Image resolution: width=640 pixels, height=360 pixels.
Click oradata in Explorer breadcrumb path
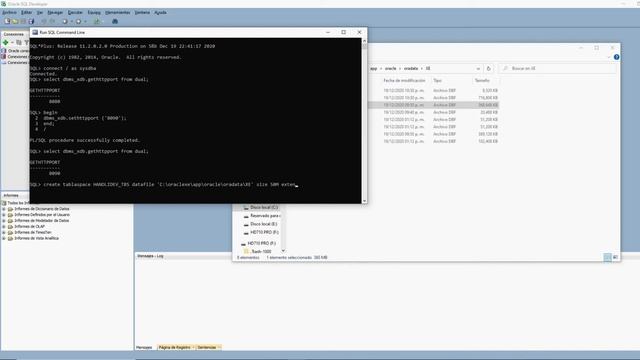pos(411,69)
